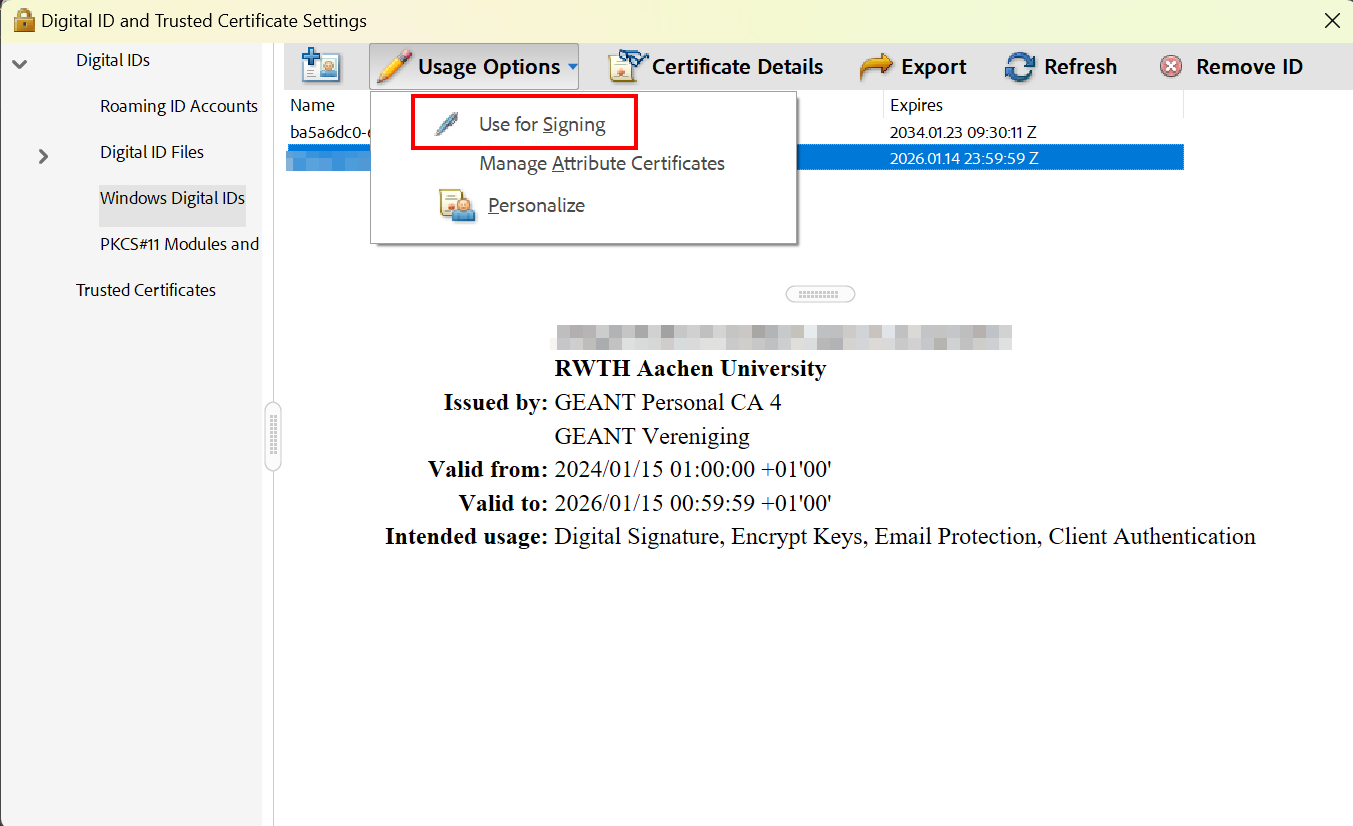Click the Personalize card icon
The height and width of the screenshot is (826, 1353).
point(456,204)
